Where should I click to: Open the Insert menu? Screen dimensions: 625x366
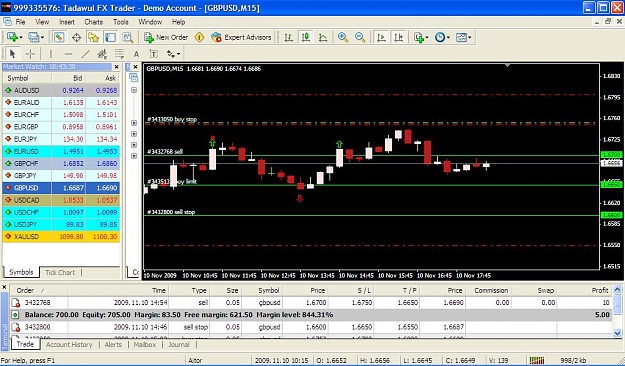click(67, 22)
